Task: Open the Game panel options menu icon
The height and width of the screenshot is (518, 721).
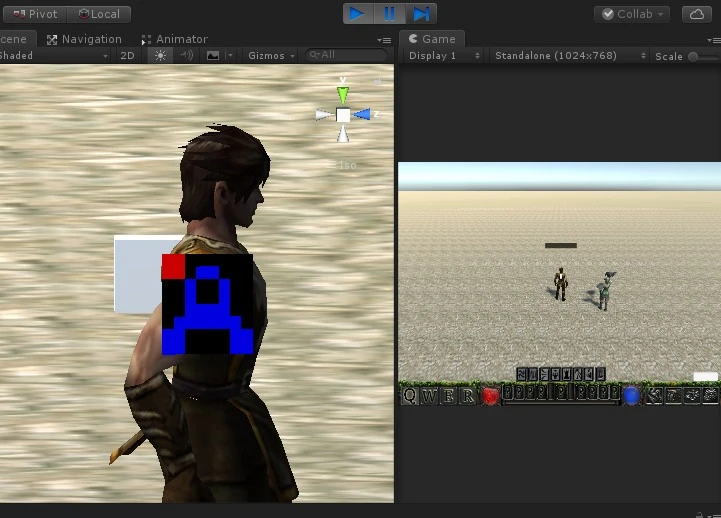Action: point(714,40)
